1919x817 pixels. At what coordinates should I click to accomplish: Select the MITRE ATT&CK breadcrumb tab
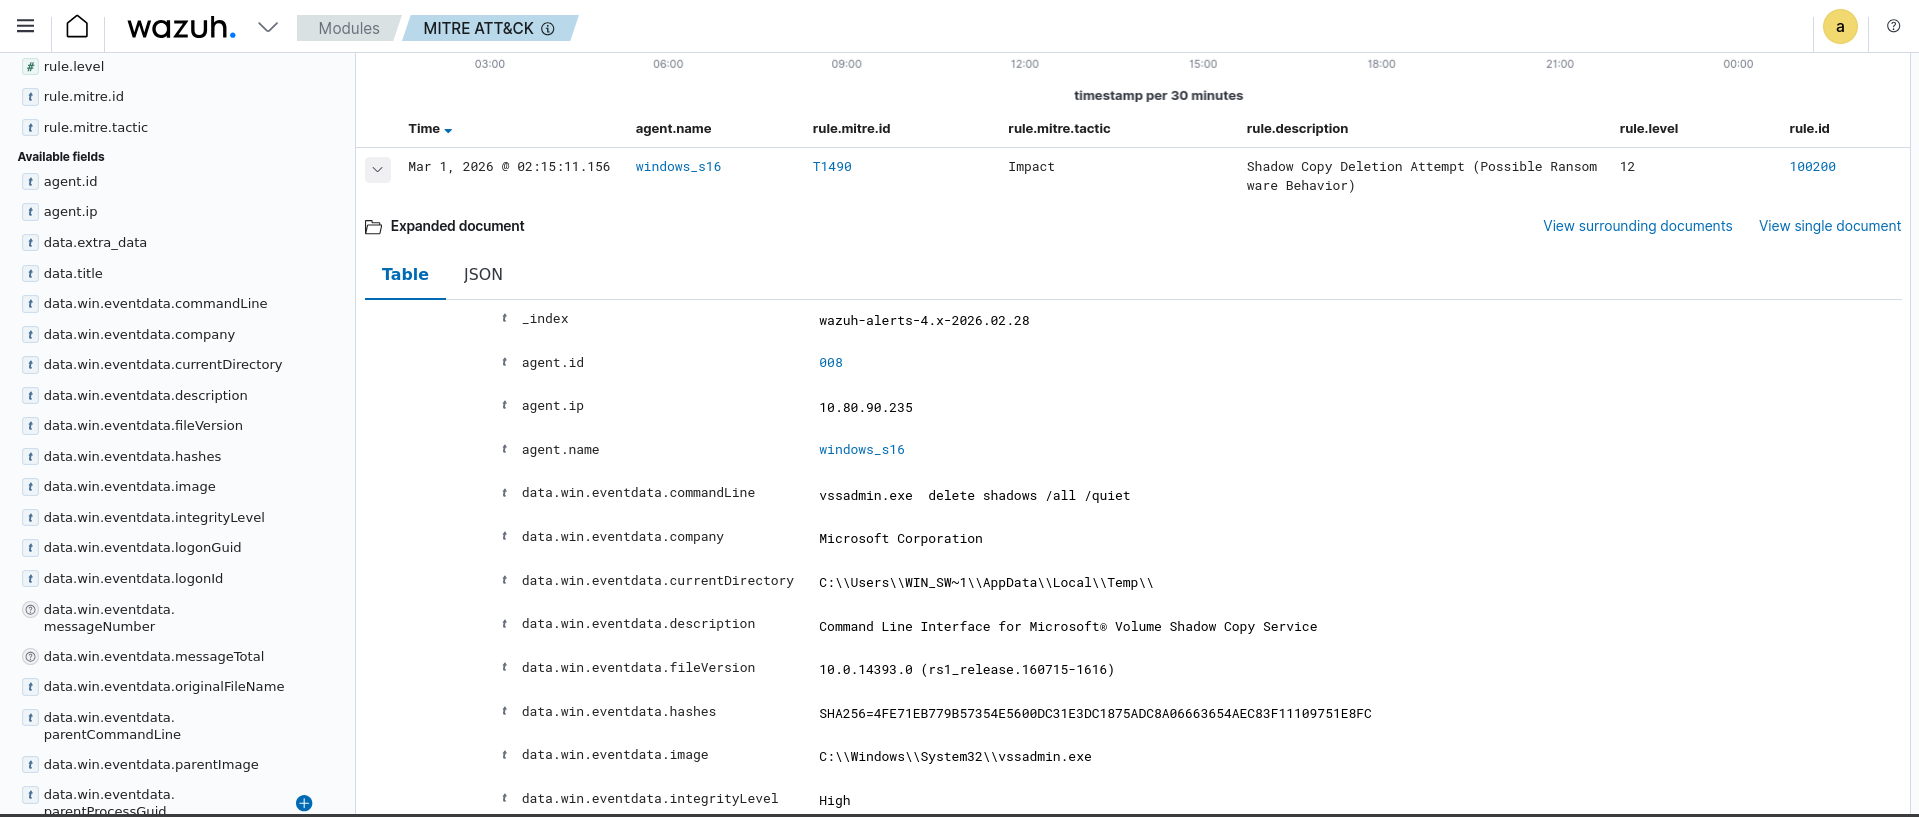point(489,28)
